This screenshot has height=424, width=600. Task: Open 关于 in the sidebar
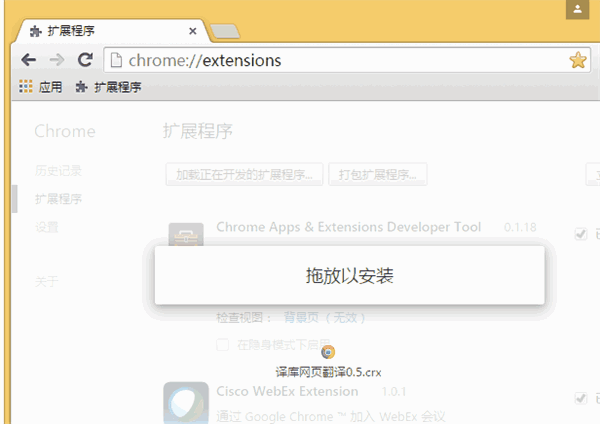tap(47, 282)
